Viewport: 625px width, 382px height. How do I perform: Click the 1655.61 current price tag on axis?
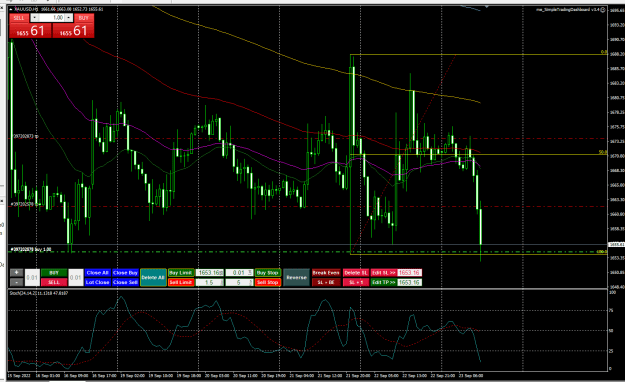[616, 244]
